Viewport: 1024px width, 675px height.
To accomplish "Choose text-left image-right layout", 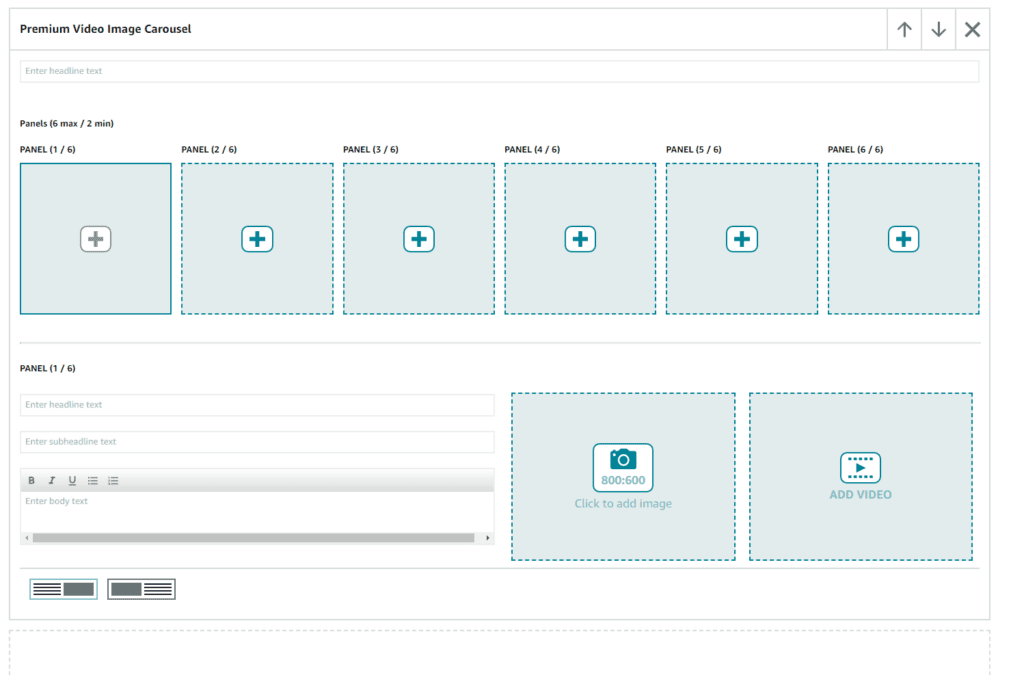I will pos(63,589).
